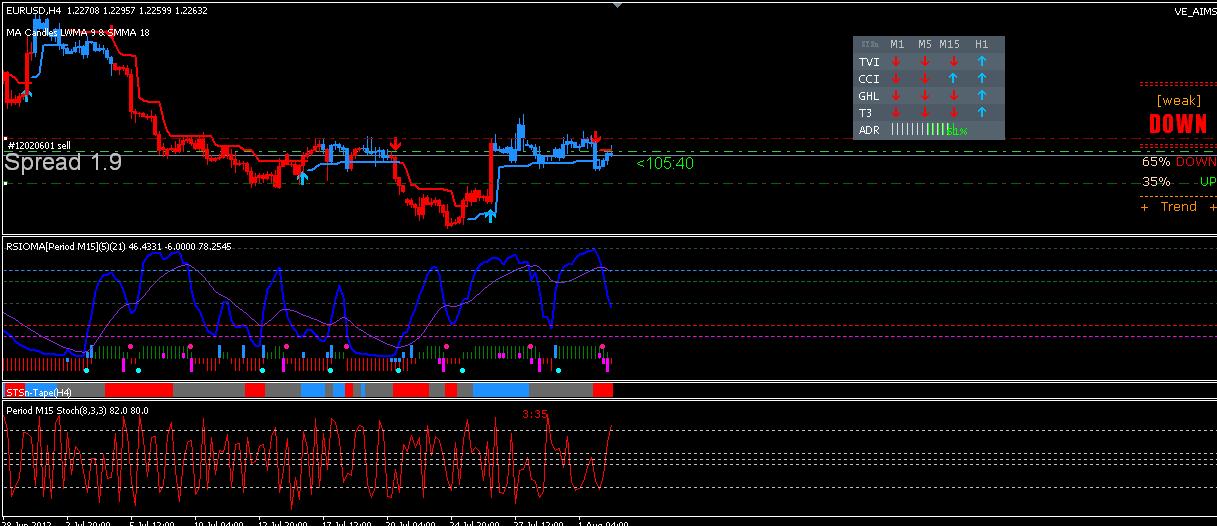Click the red 3:35 stochastic label
This screenshot has height=526, width=1217.
(533, 413)
